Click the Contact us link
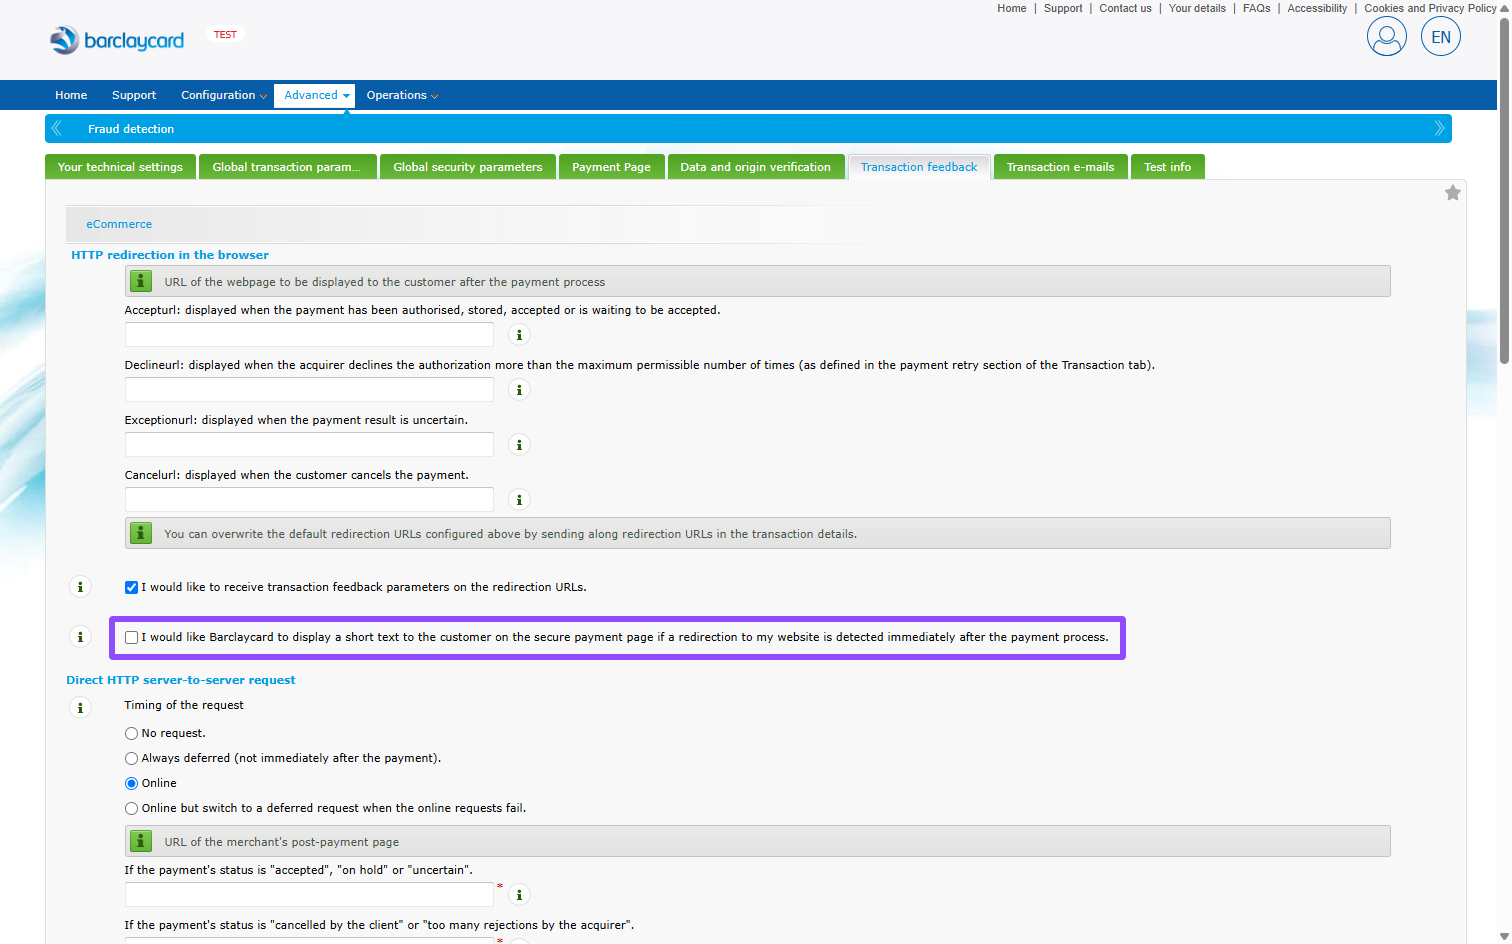Screen dimensions: 1512x944 [x=1125, y=8]
